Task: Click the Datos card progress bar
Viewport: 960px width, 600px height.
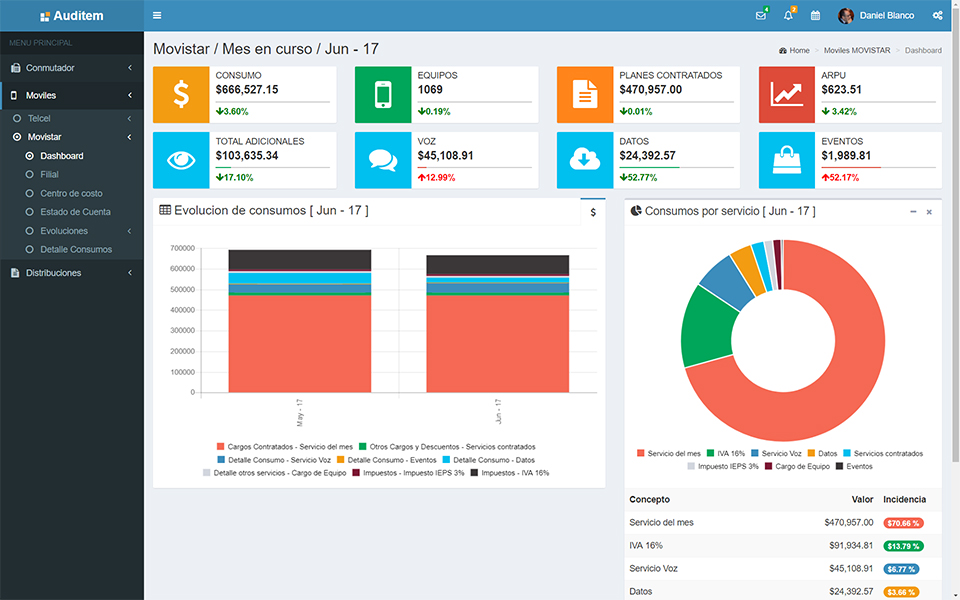Action: pyautogui.click(x=677, y=167)
